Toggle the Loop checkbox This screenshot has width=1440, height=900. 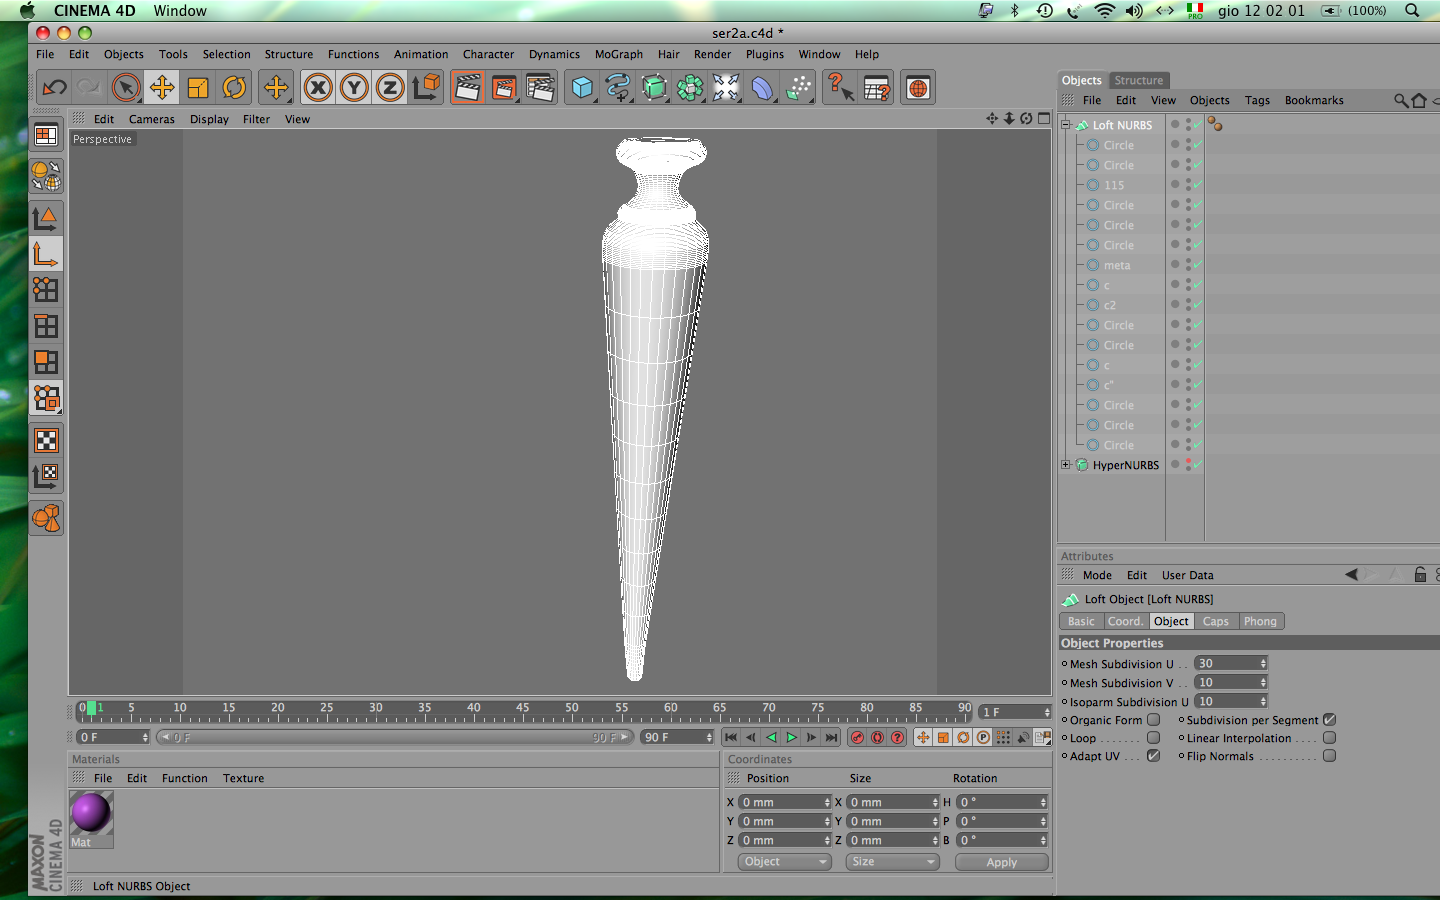(x=1153, y=738)
